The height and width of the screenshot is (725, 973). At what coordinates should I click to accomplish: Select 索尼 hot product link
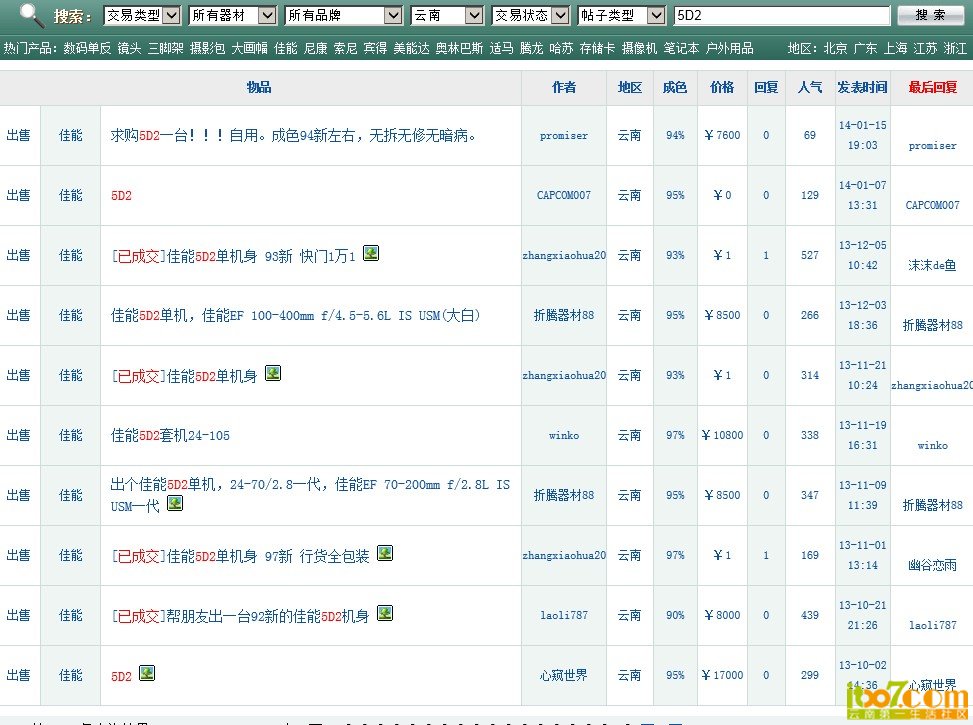346,48
